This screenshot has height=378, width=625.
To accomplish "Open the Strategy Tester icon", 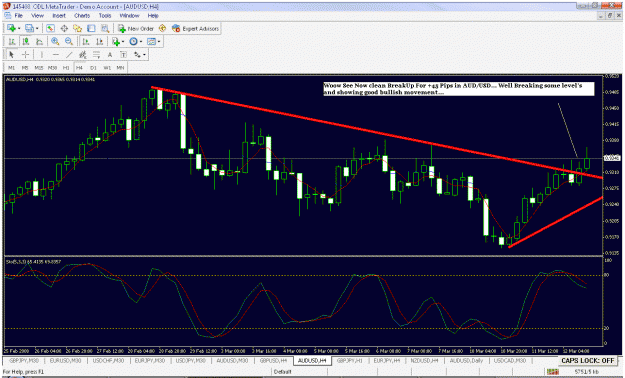I will (105, 28).
